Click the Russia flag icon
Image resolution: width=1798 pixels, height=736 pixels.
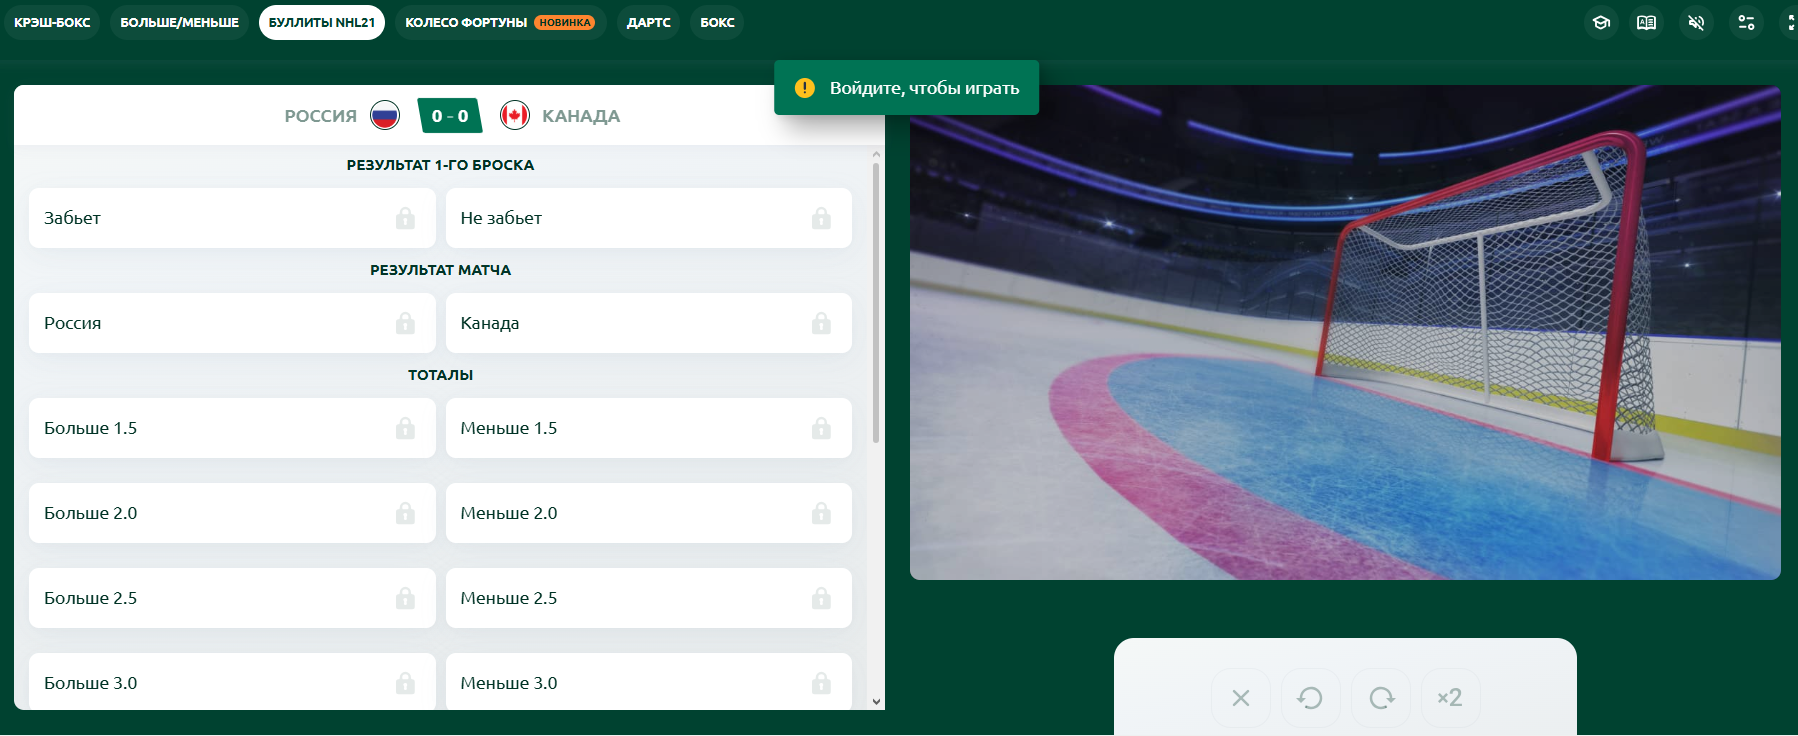[x=385, y=116]
